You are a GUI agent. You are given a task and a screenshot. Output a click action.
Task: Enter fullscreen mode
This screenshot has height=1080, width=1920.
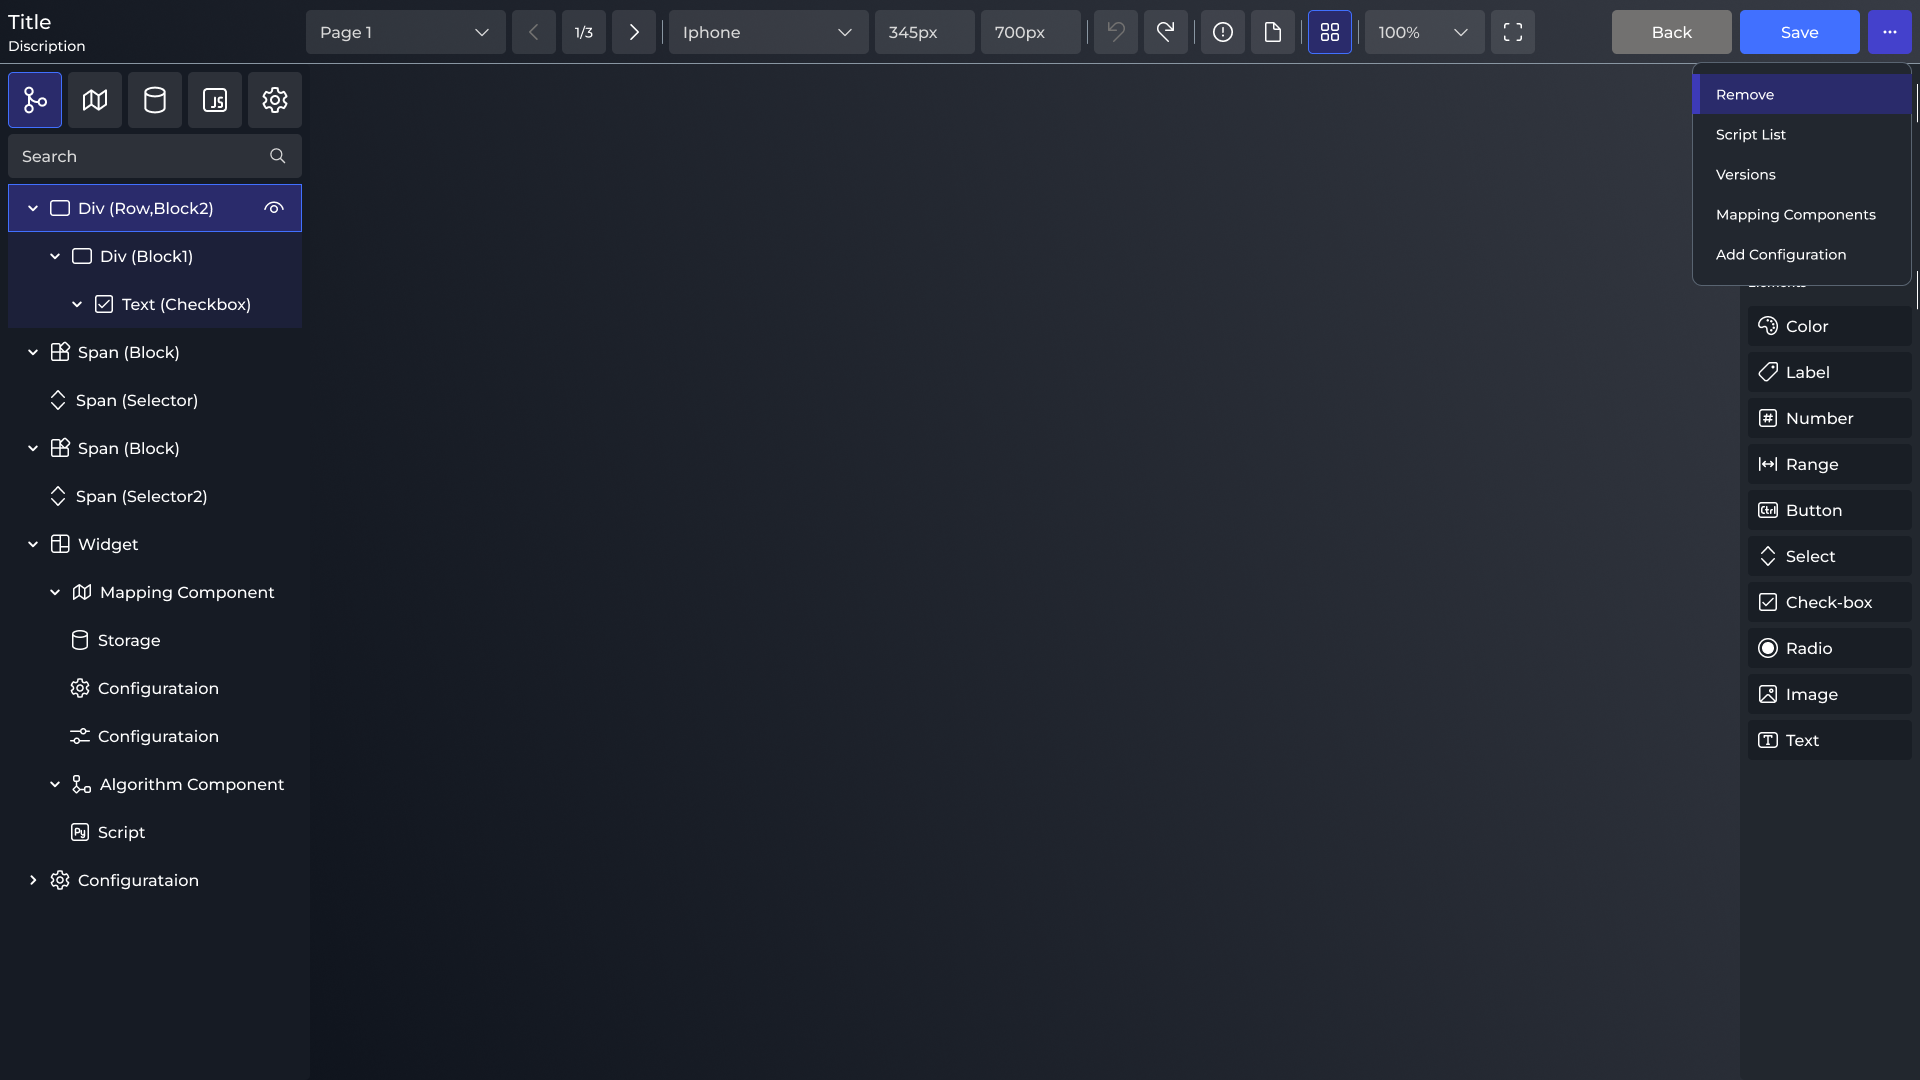pos(1513,32)
